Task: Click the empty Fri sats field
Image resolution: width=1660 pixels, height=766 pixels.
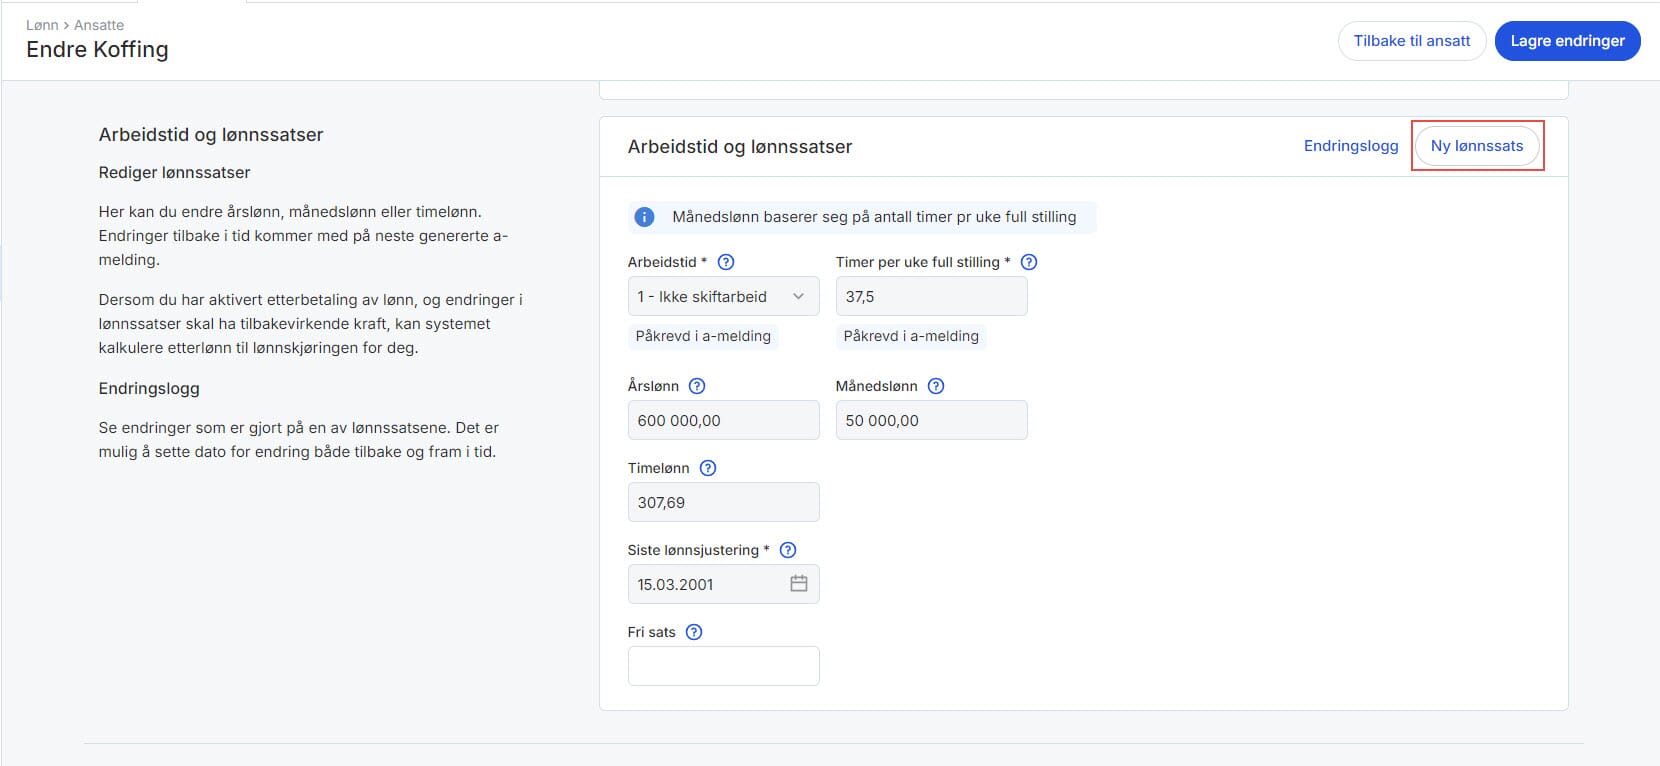Action: (x=722, y=666)
